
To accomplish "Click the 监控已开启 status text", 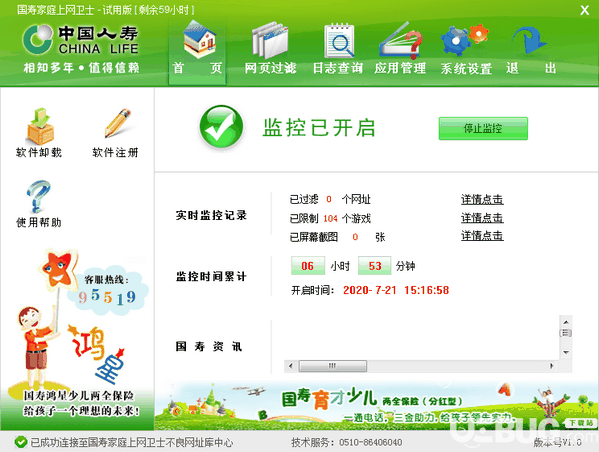I will 319,128.
